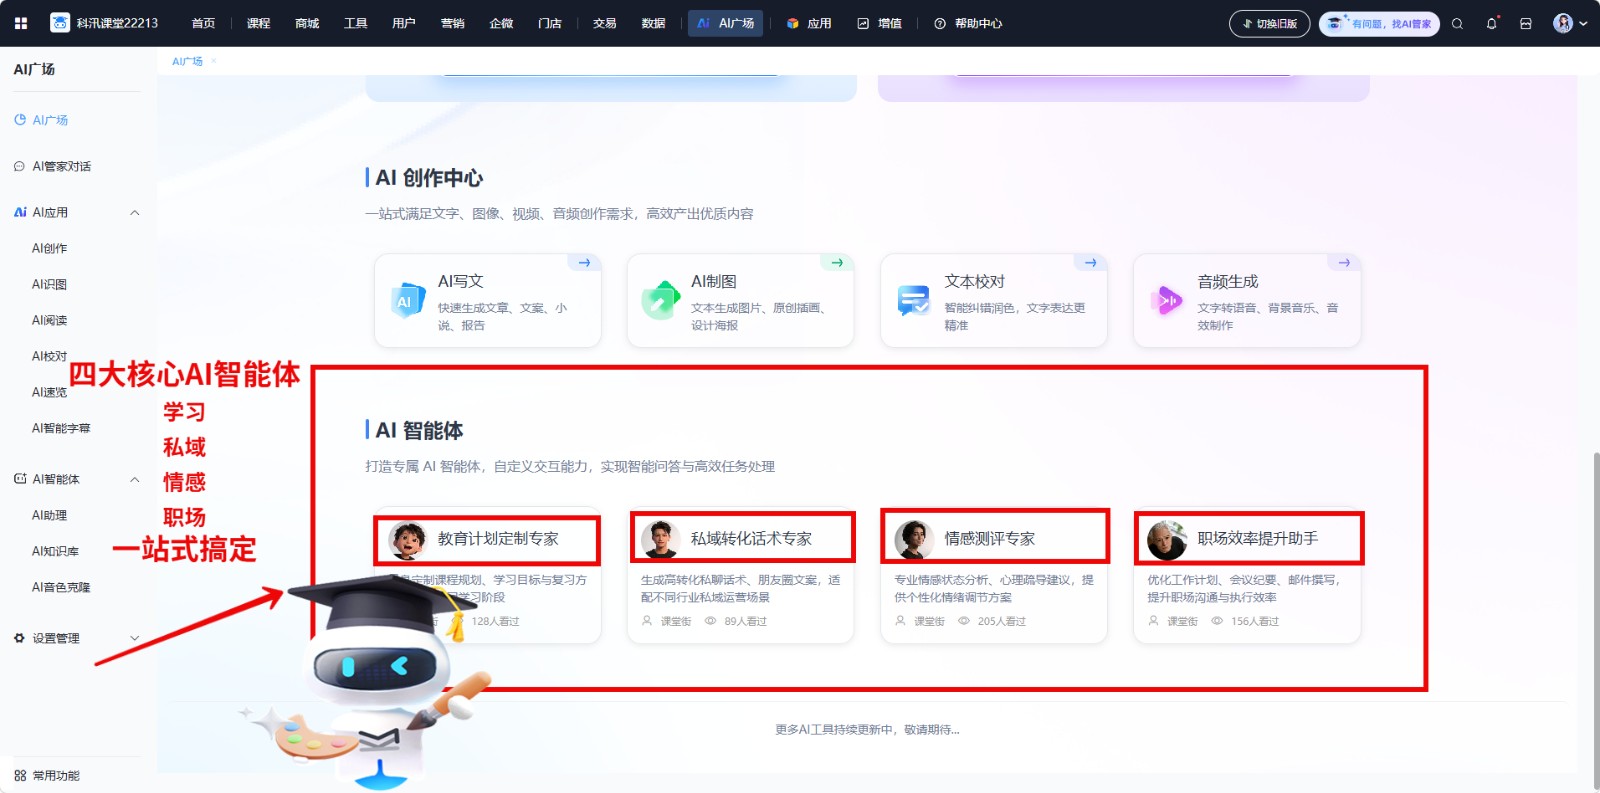Close the AI广场 page tab
The width and height of the screenshot is (1600, 793).
click(214, 61)
